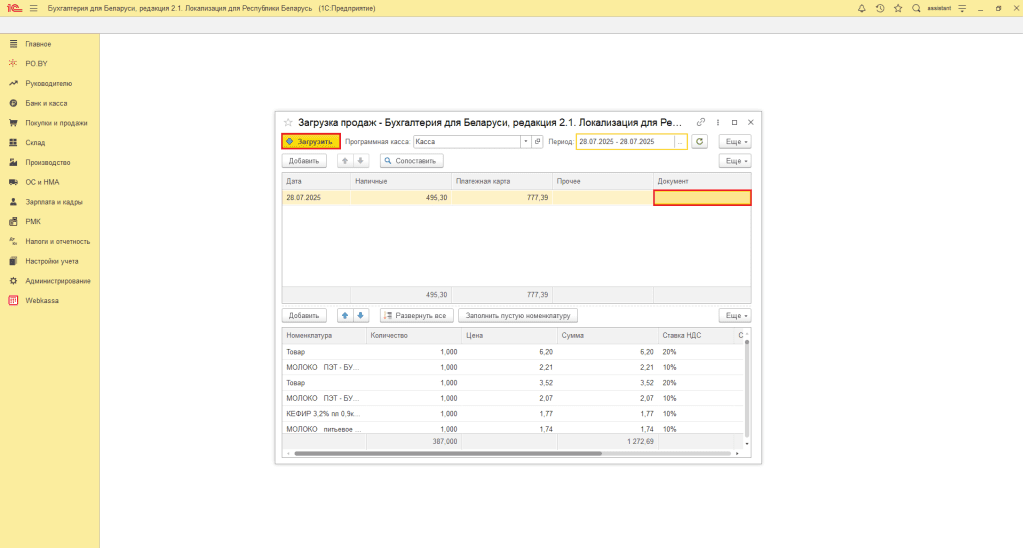Click the Наличные column header
Image resolution: width=1024 pixels, height=548 pixels.
coord(401,181)
